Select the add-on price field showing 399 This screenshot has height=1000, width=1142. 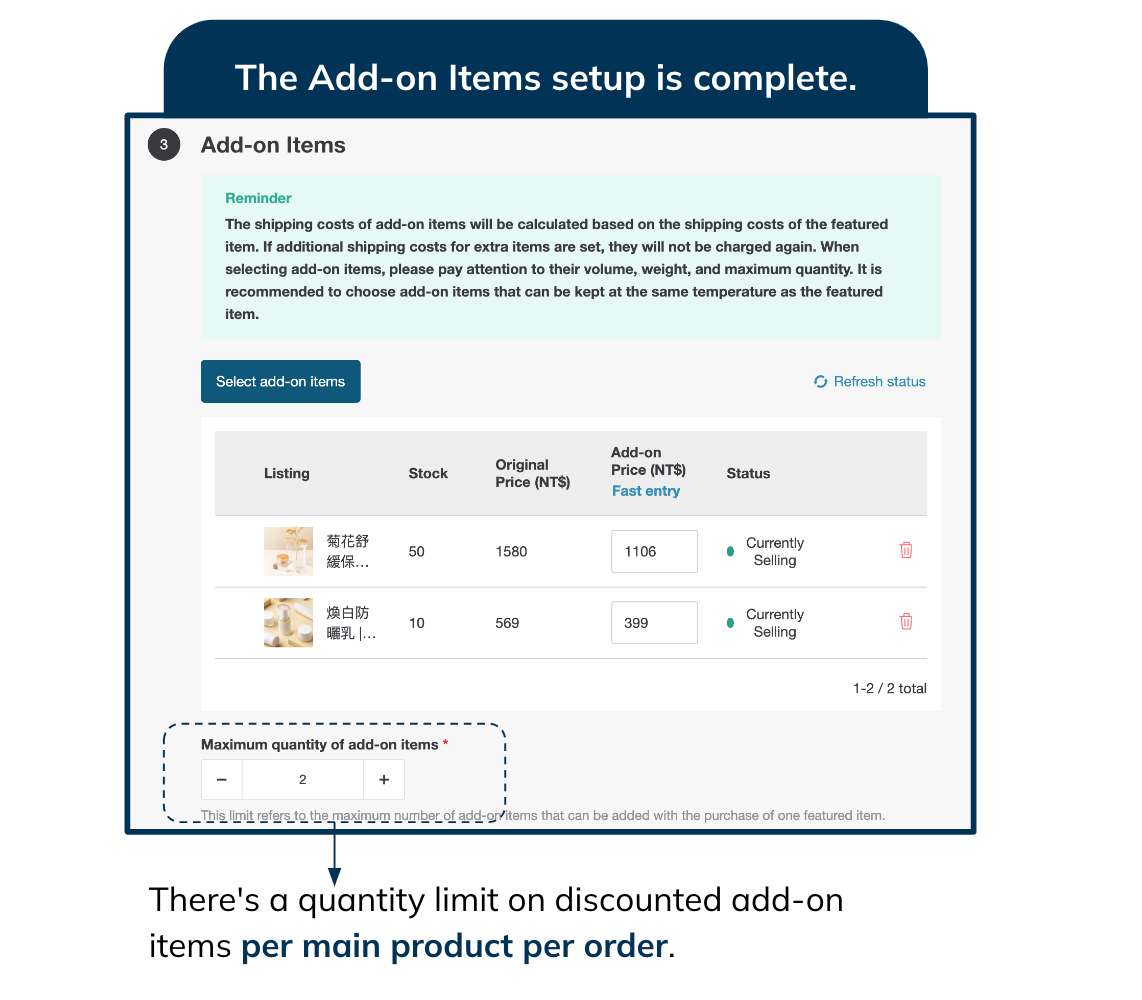[654, 622]
